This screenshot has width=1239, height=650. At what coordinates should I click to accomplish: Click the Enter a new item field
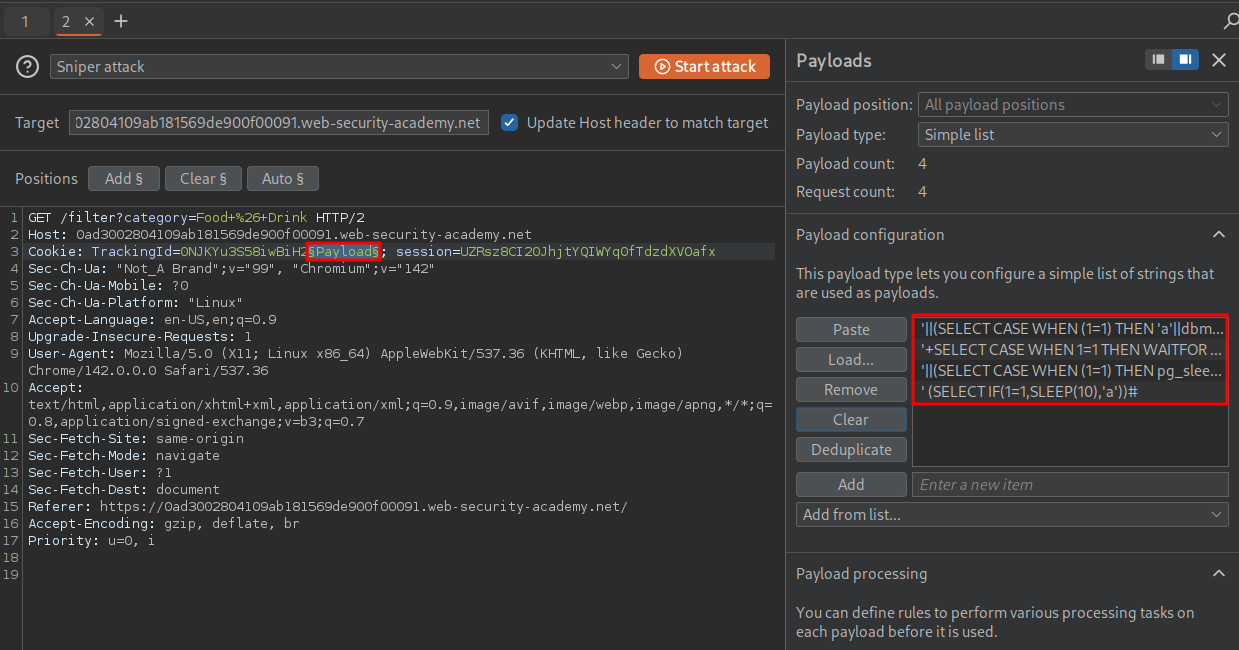coord(1069,485)
